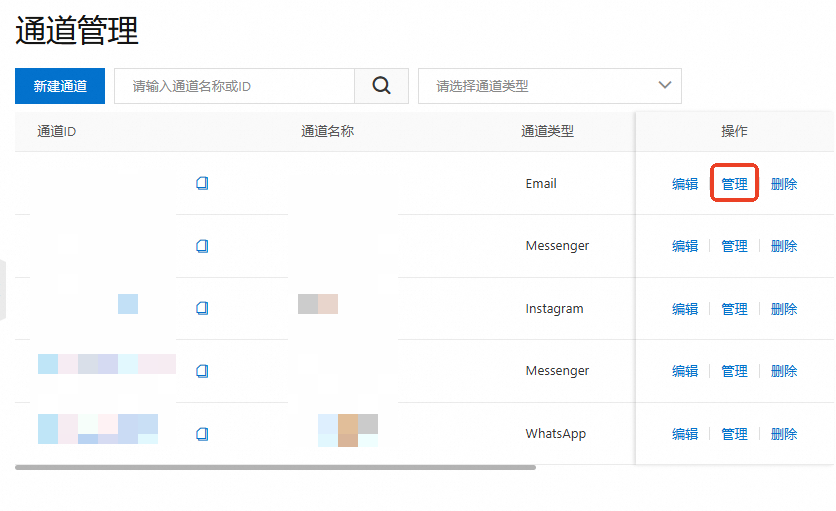The width and height of the screenshot is (836, 511).
Task: Click 管理 for the Email channel
Action: pyautogui.click(x=734, y=184)
